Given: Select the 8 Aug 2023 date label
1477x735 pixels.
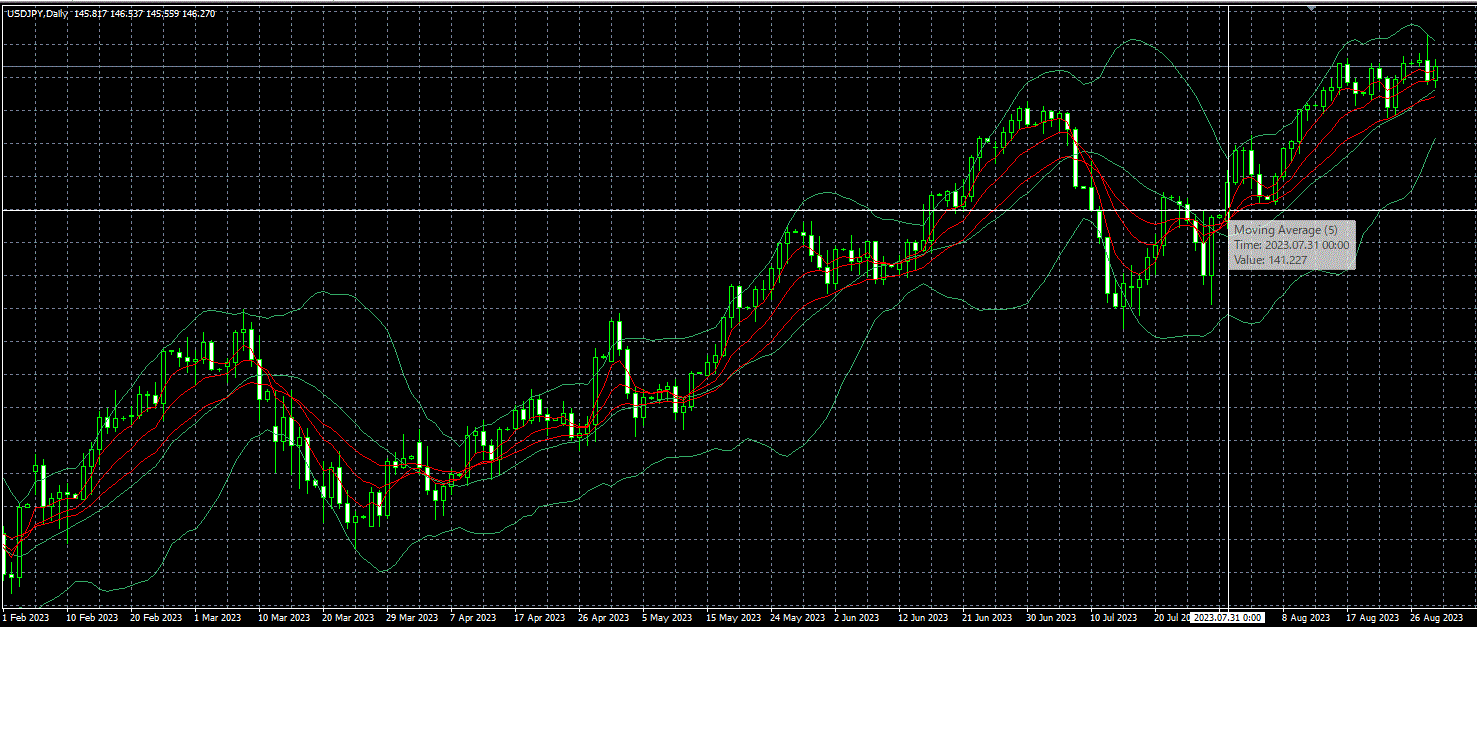Looking at the screenshot, I should (x=1306, y=618).
